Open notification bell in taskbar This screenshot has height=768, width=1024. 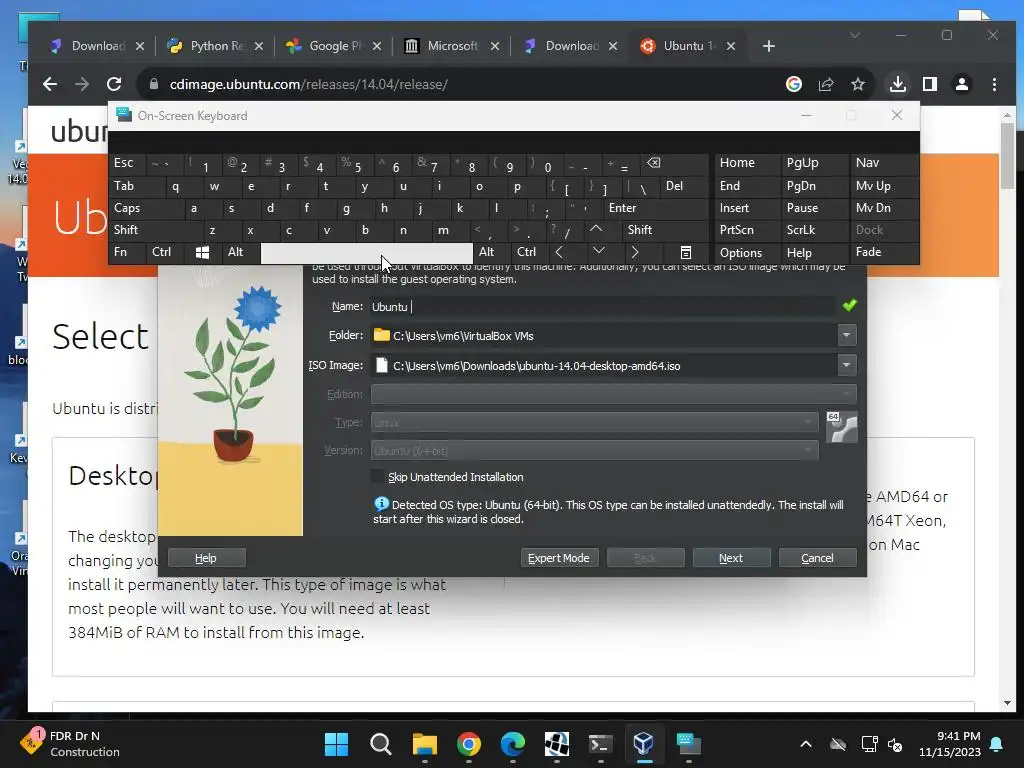997,744
